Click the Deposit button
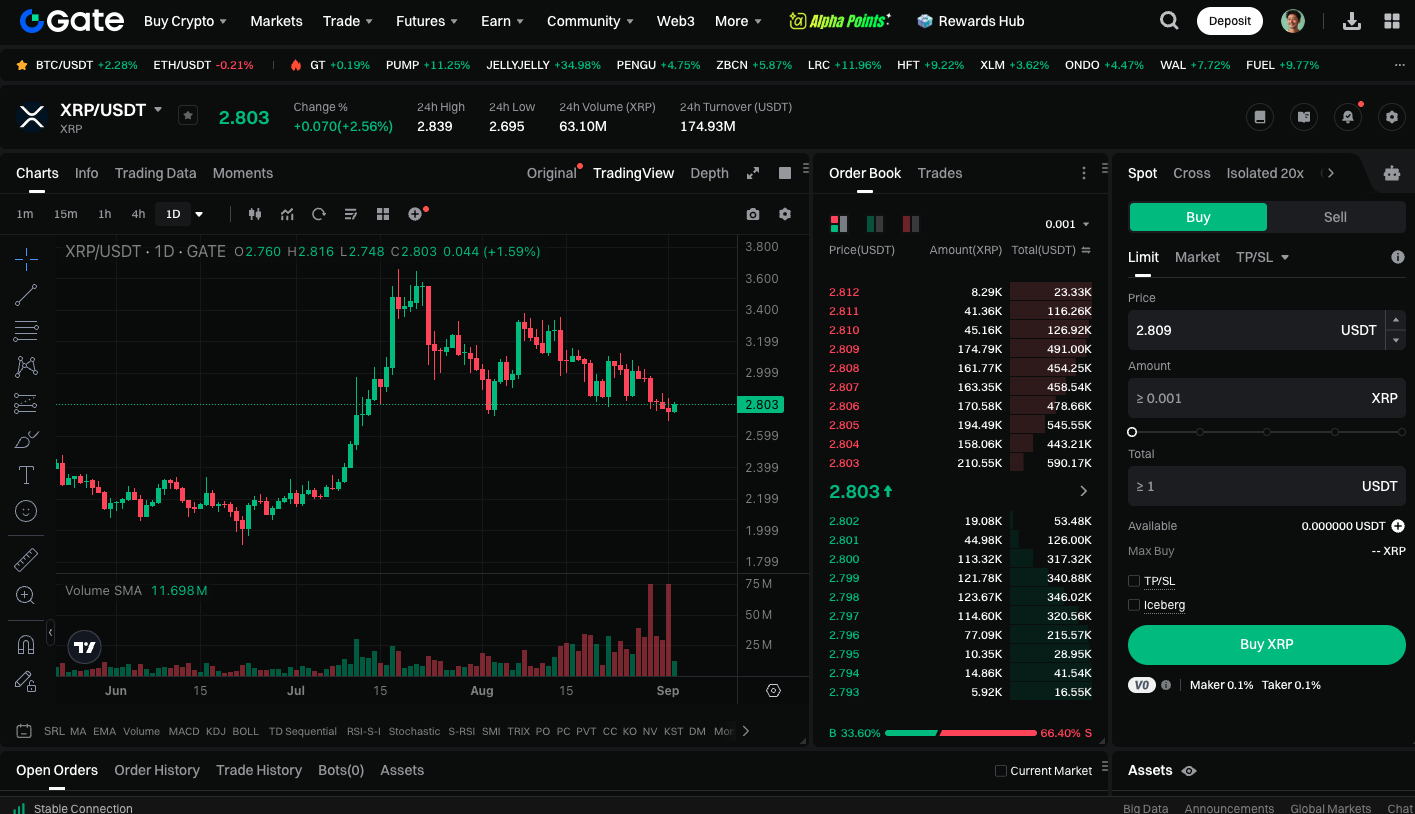The width and height of the screenshot is (1415, 814). click(x=1229, y=21)
